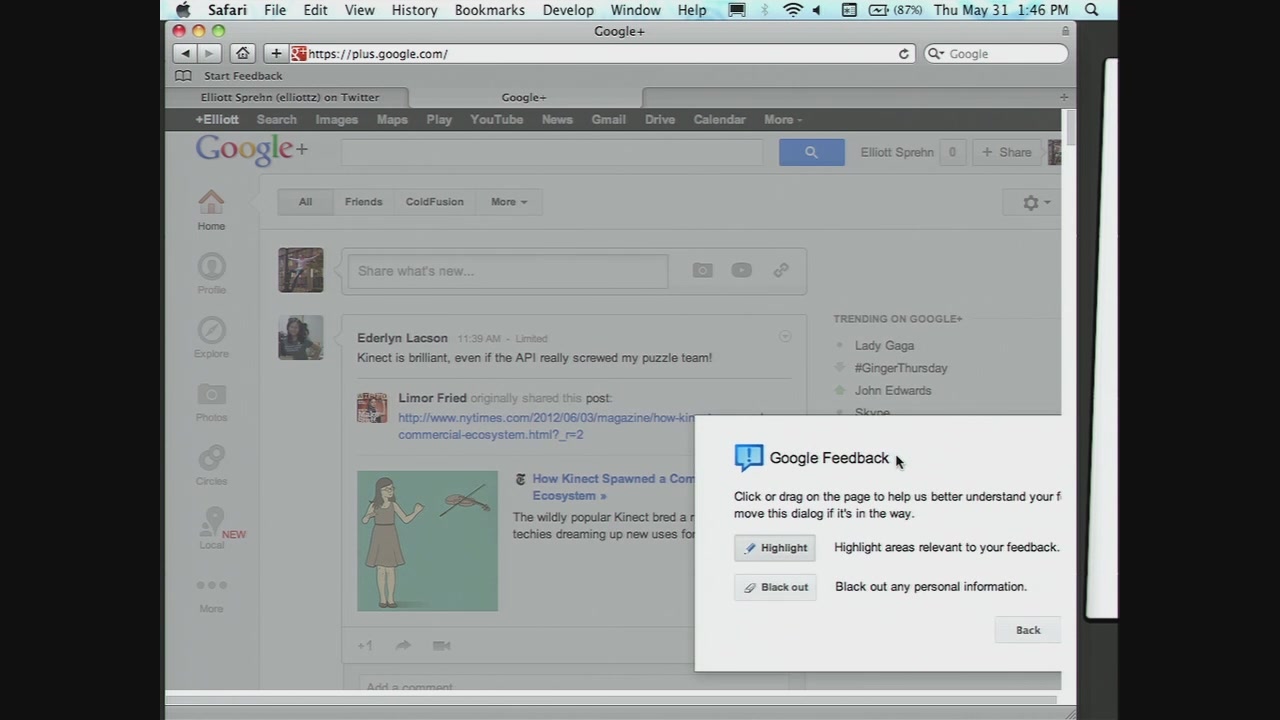Click the volume icon in the menu bar

point(817,10)
